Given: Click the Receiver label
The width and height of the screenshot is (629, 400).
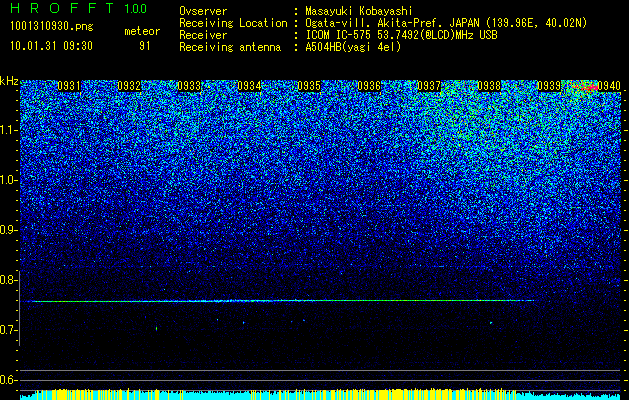Looking at the screenshot, I should [203, 35].
